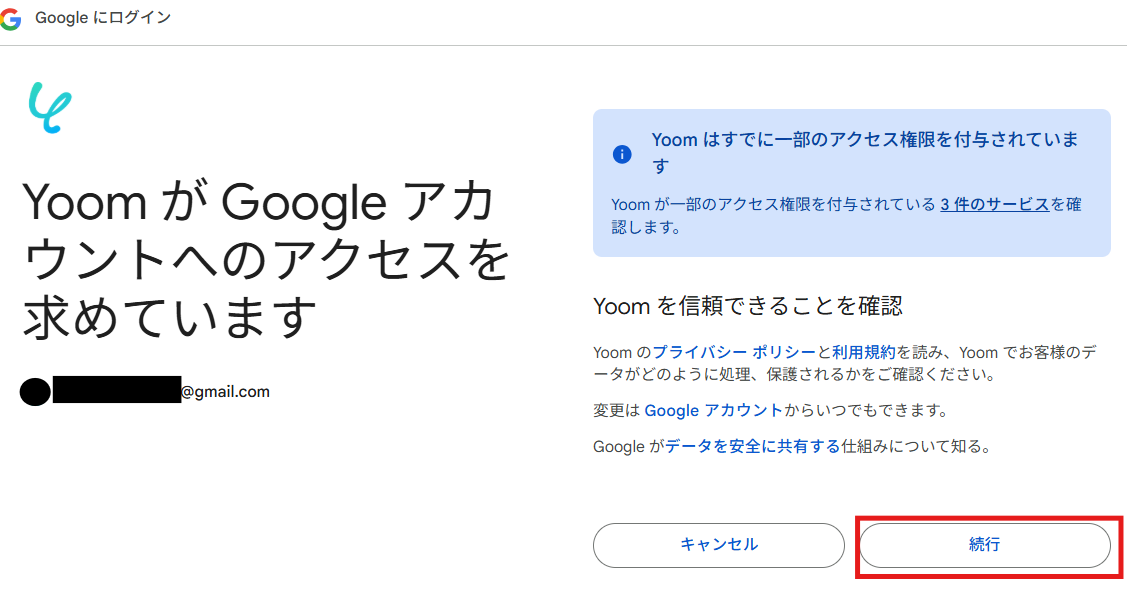Click the teal Yoom logo
This screenshot has width=1127, height=592.
click(x=50, y=108)
